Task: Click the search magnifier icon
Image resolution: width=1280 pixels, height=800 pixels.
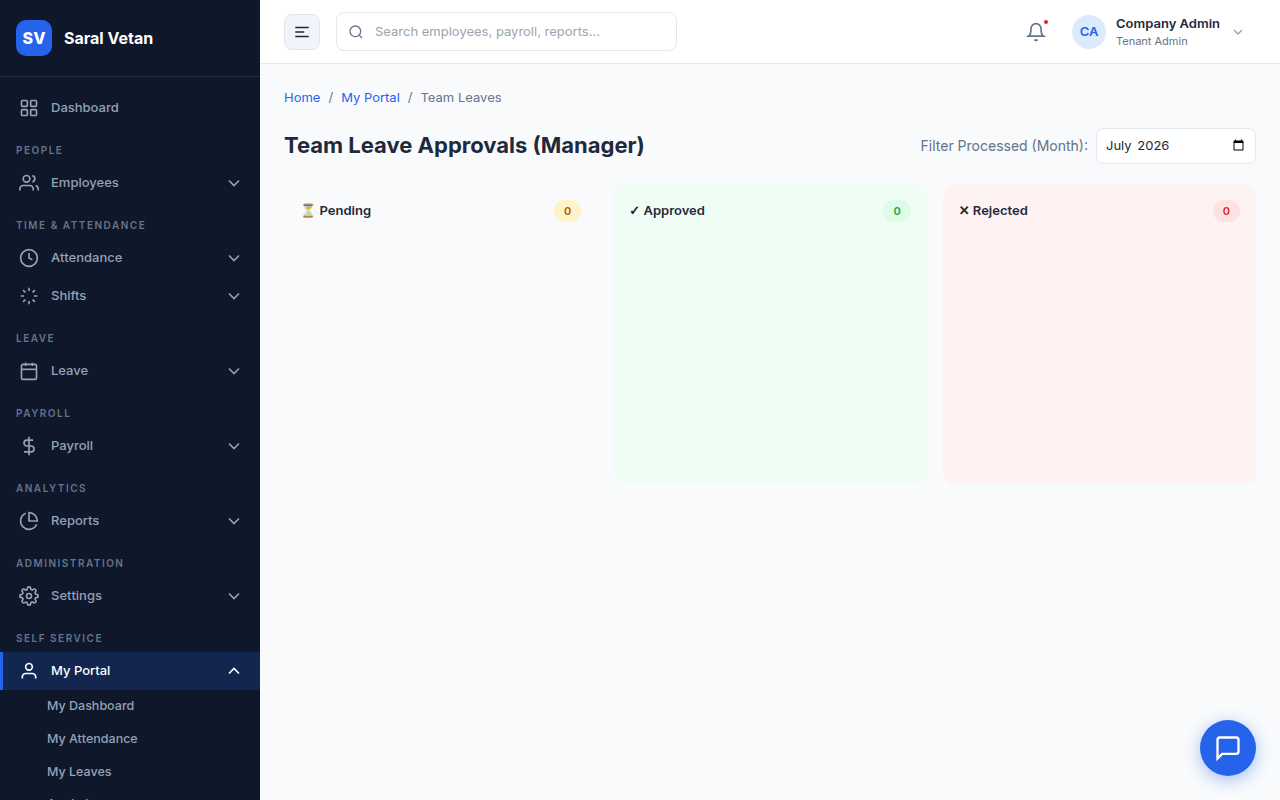Action: tap(356, 32)
